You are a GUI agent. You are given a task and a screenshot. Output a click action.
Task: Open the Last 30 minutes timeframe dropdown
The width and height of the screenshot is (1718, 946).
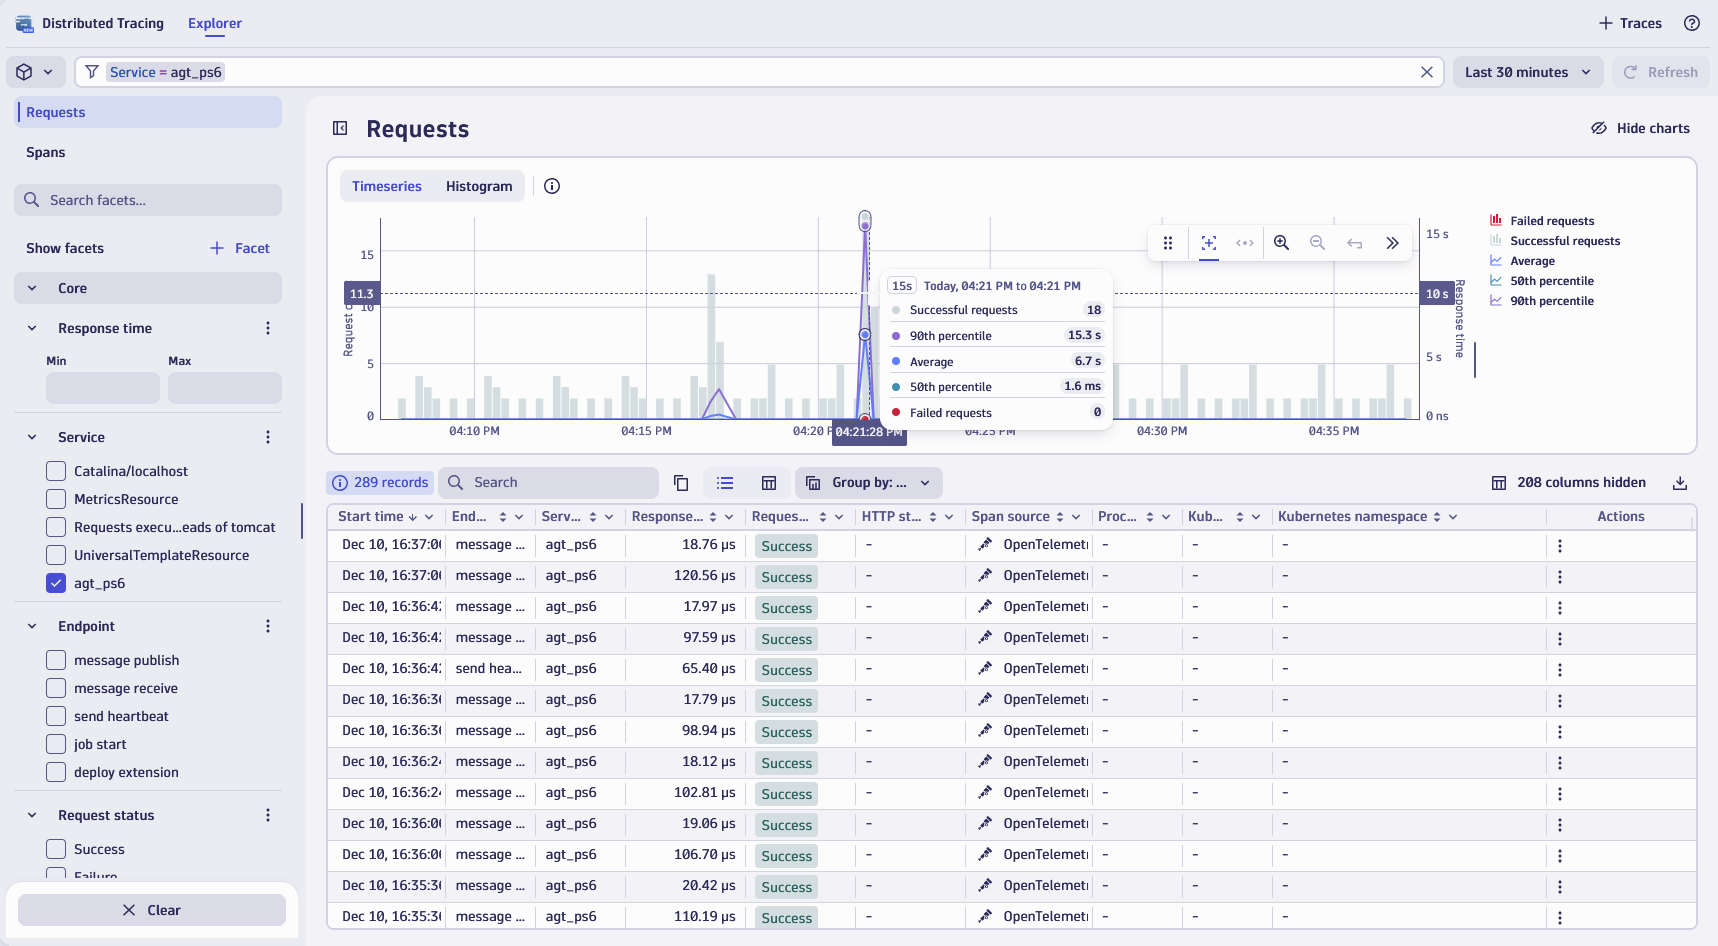[x=1528, y=72]
